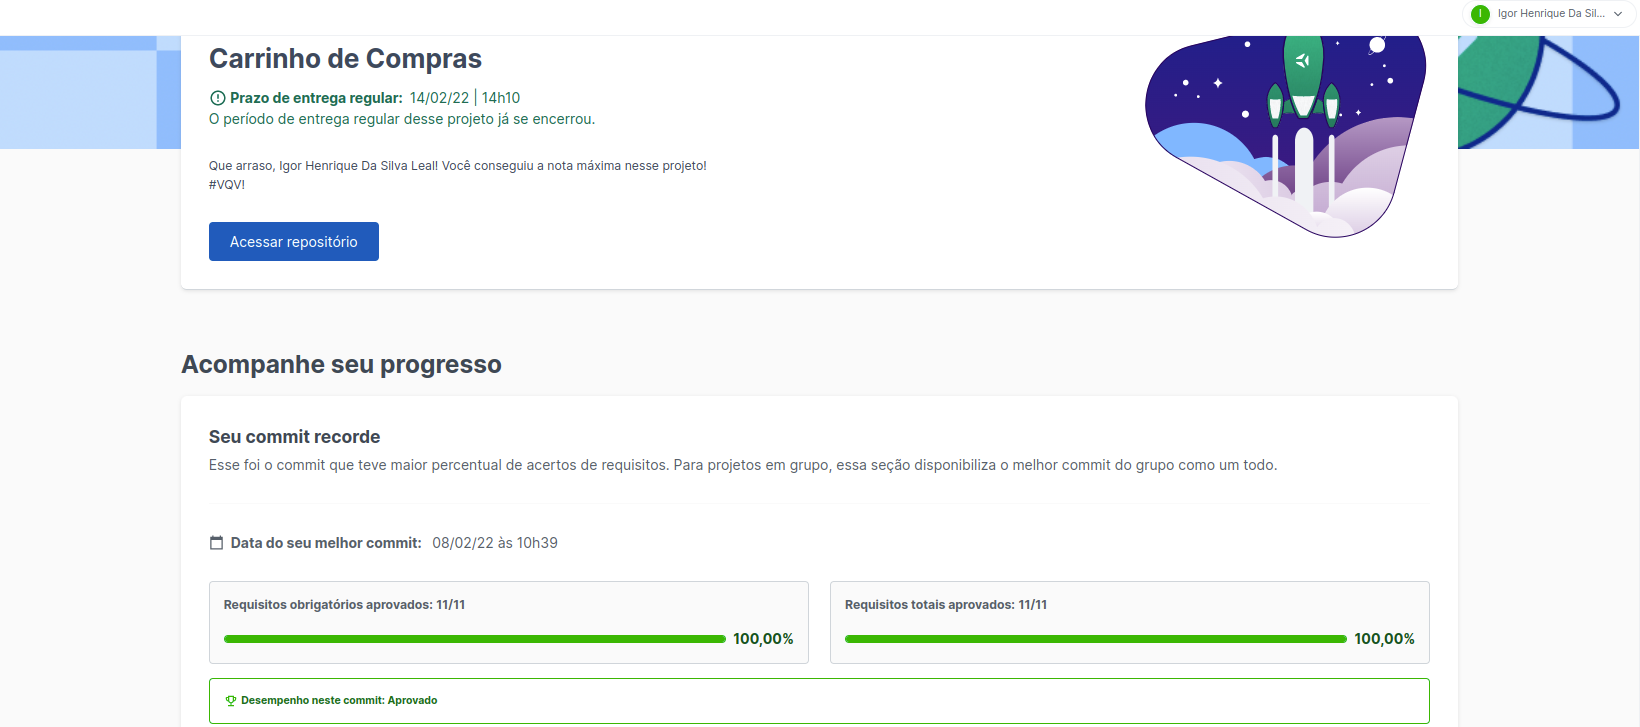Click the deadline time 14h10
Screen dimensions: 1640x727
[x=501, y=98]
